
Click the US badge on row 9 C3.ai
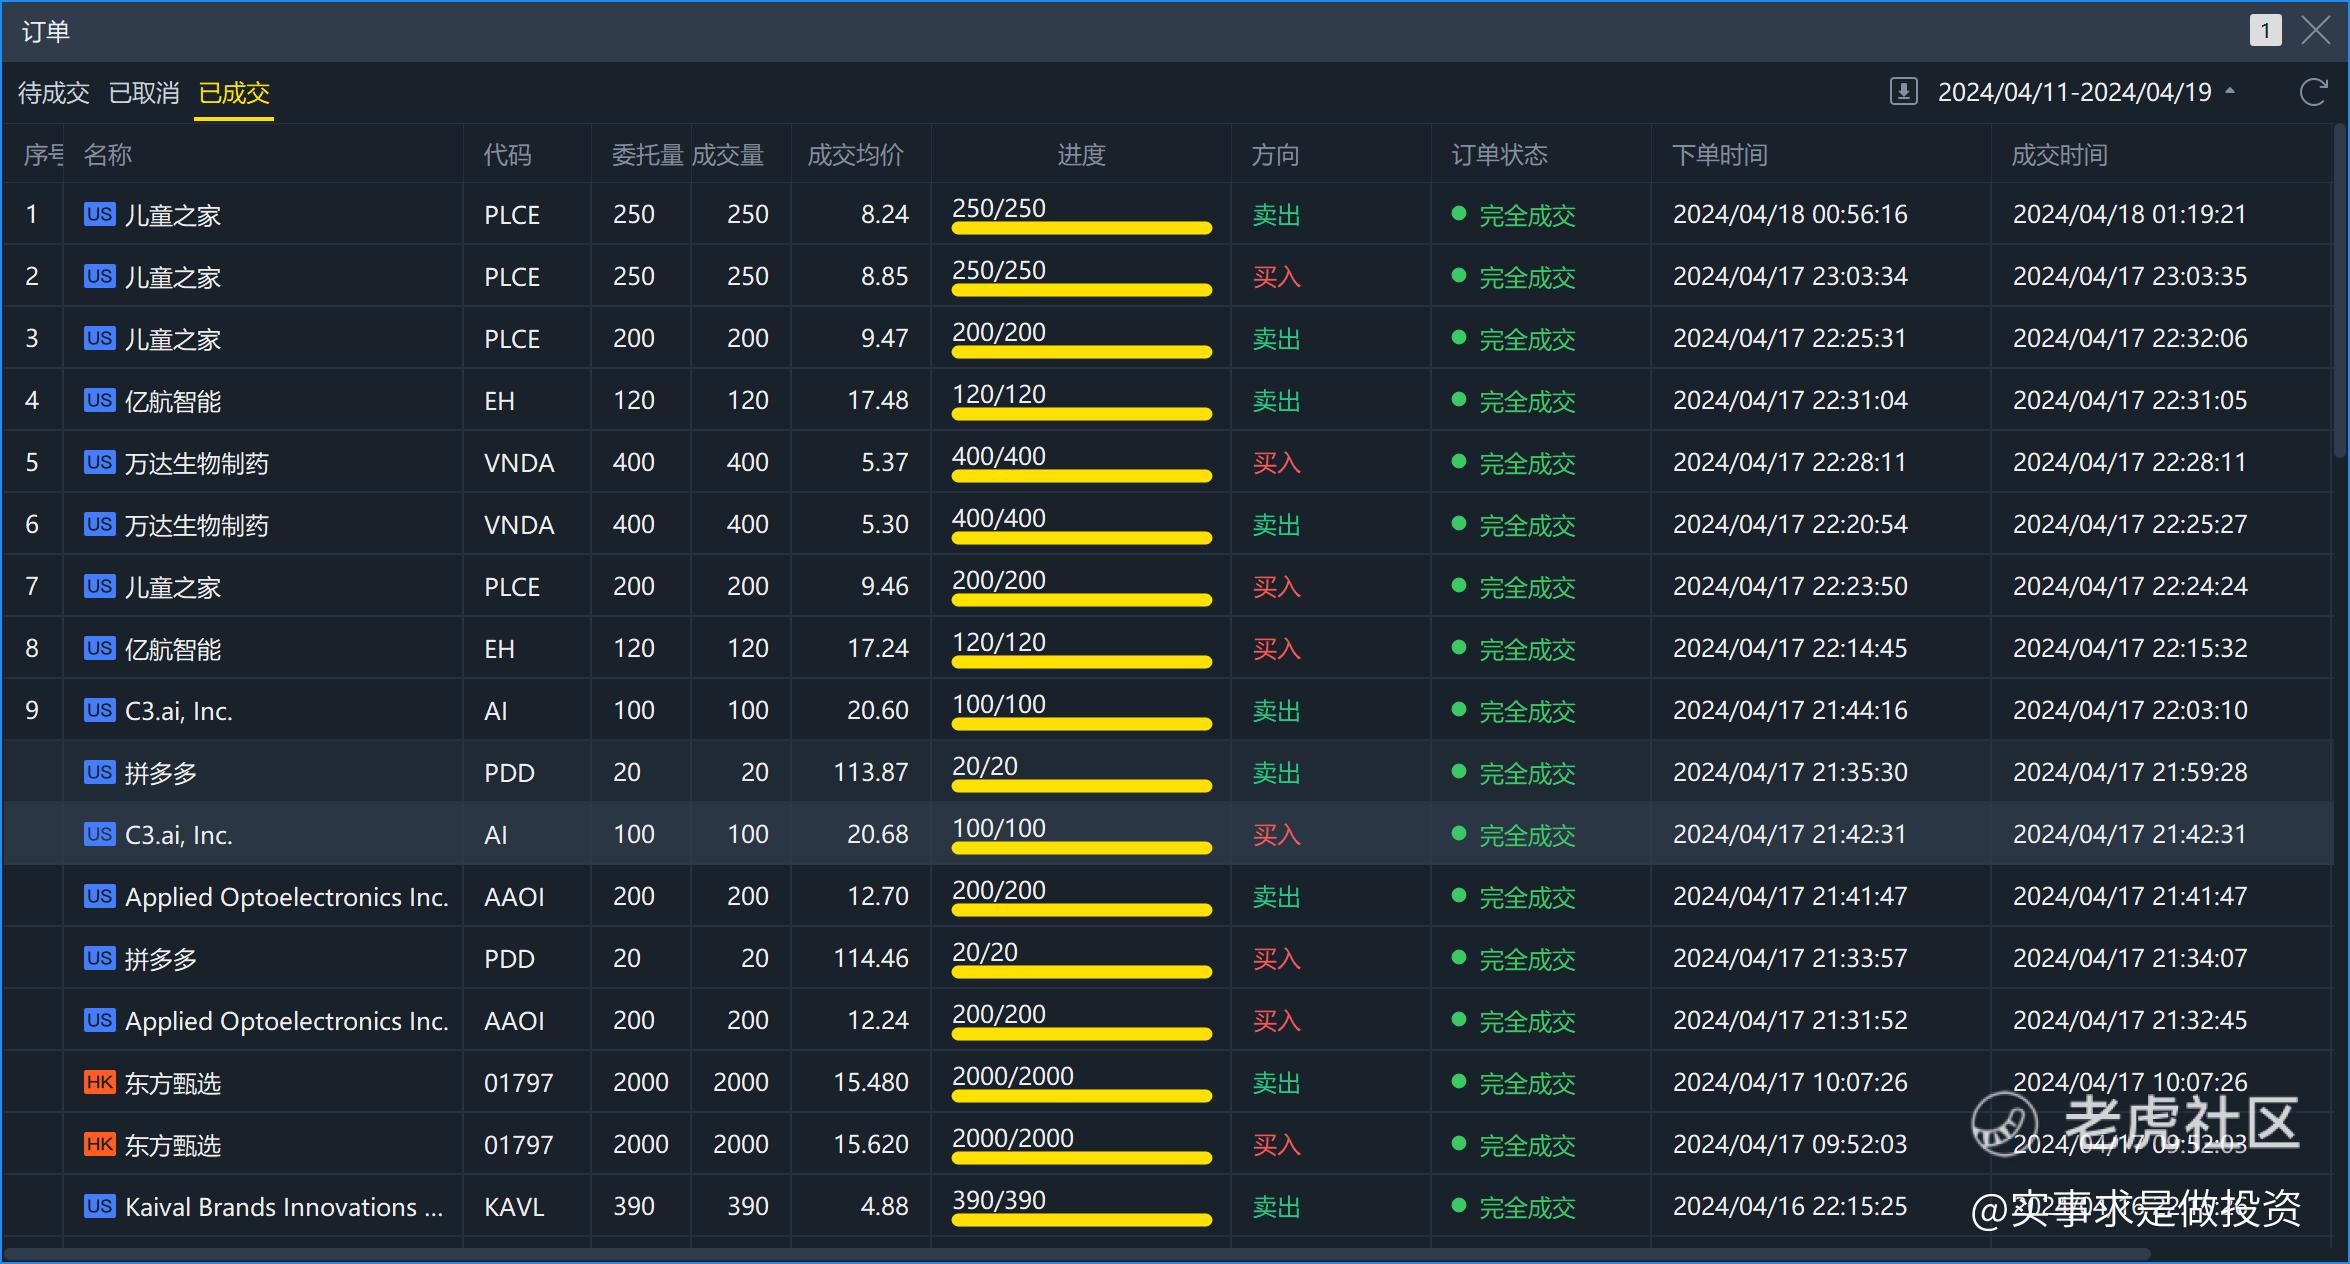[99, 710]
